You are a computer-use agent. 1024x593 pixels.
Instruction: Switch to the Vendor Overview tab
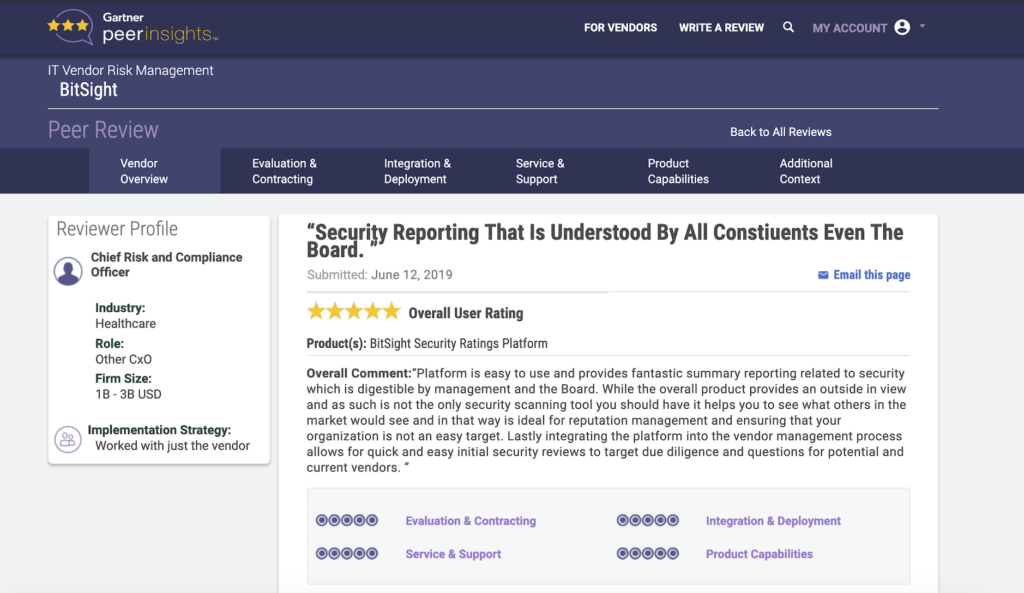tap(155, 171)
